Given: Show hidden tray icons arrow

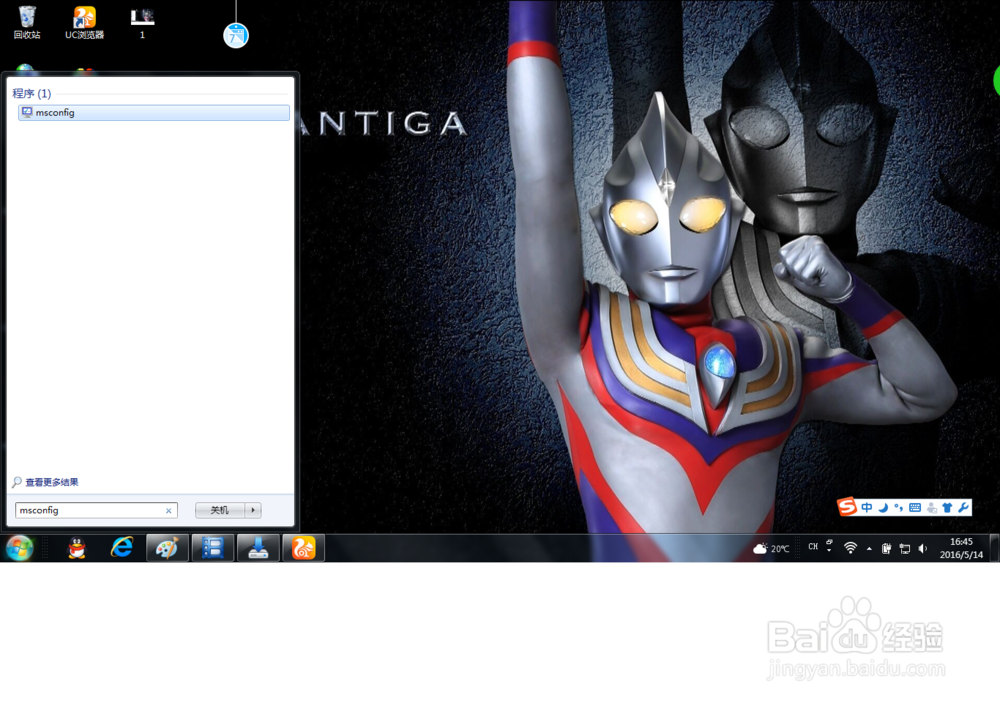Looking at the screenshot, I should click(x=869, y=549).
